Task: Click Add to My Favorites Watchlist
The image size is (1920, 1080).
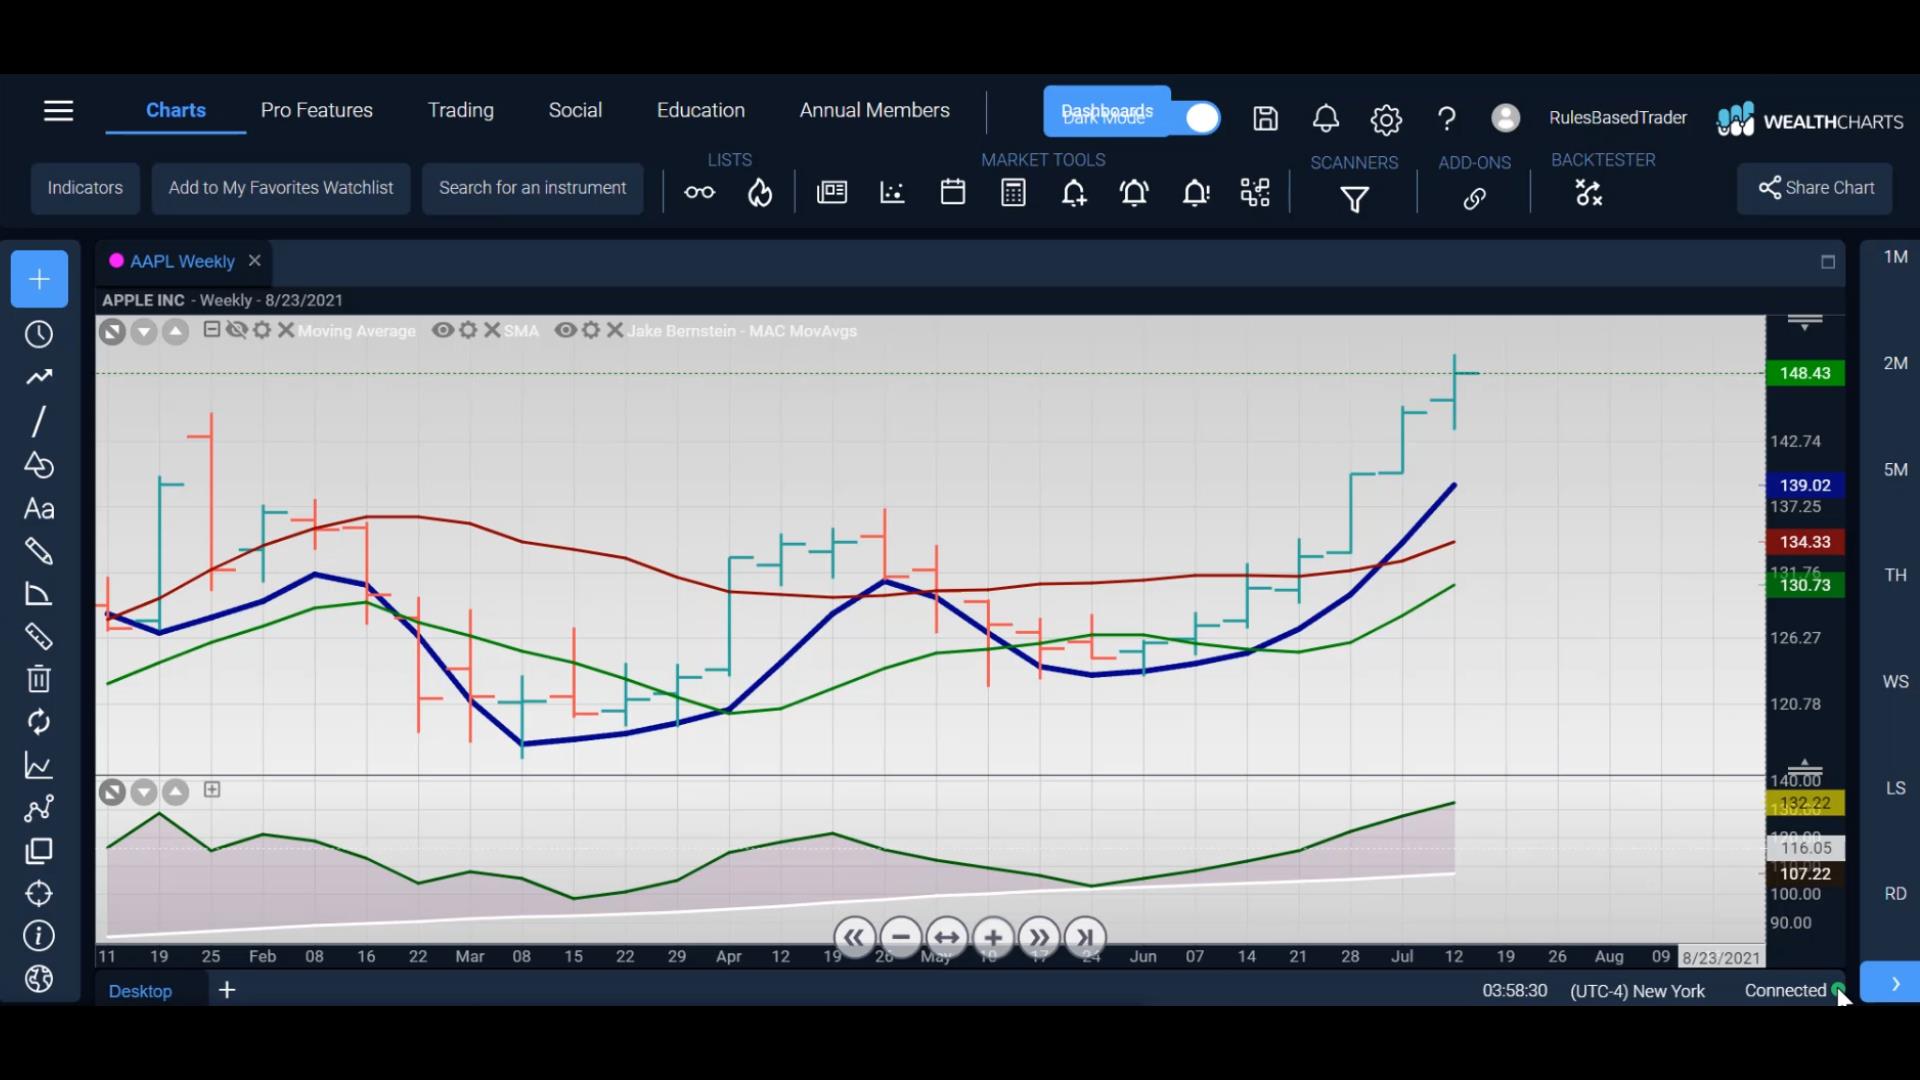Action: pos(281,188)
